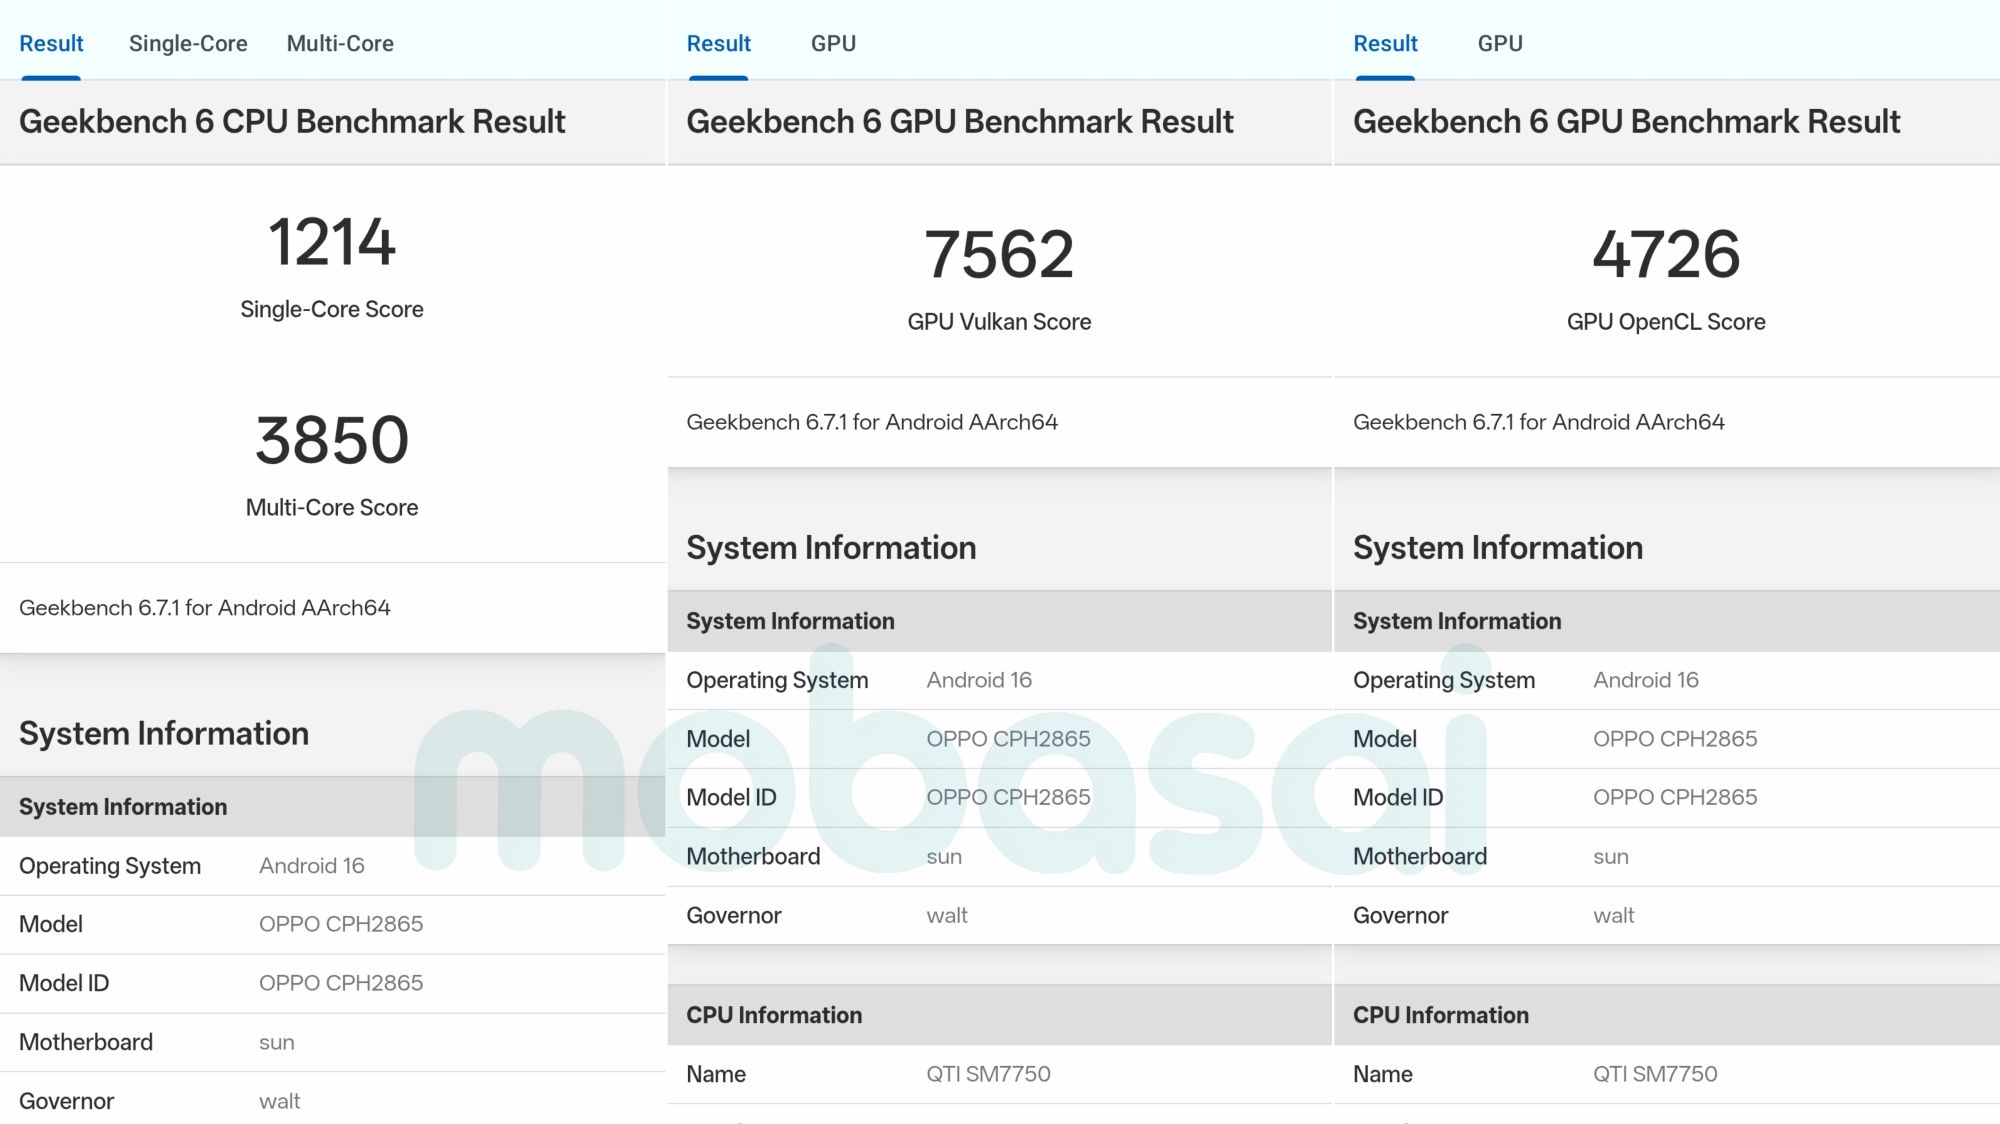Click Model value OPPO CPH2865 in OpenCL panel

[x=1675, y=738]
